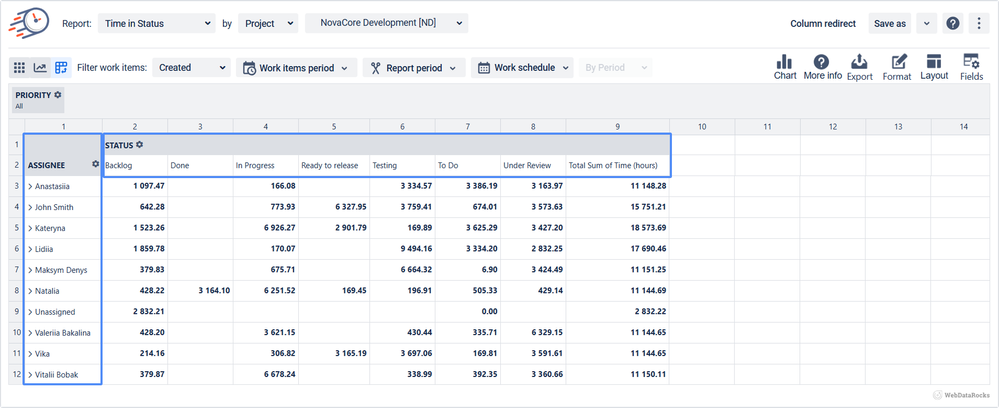
Task: Switch to the grid view mode
Action: (x=19, y=68)
